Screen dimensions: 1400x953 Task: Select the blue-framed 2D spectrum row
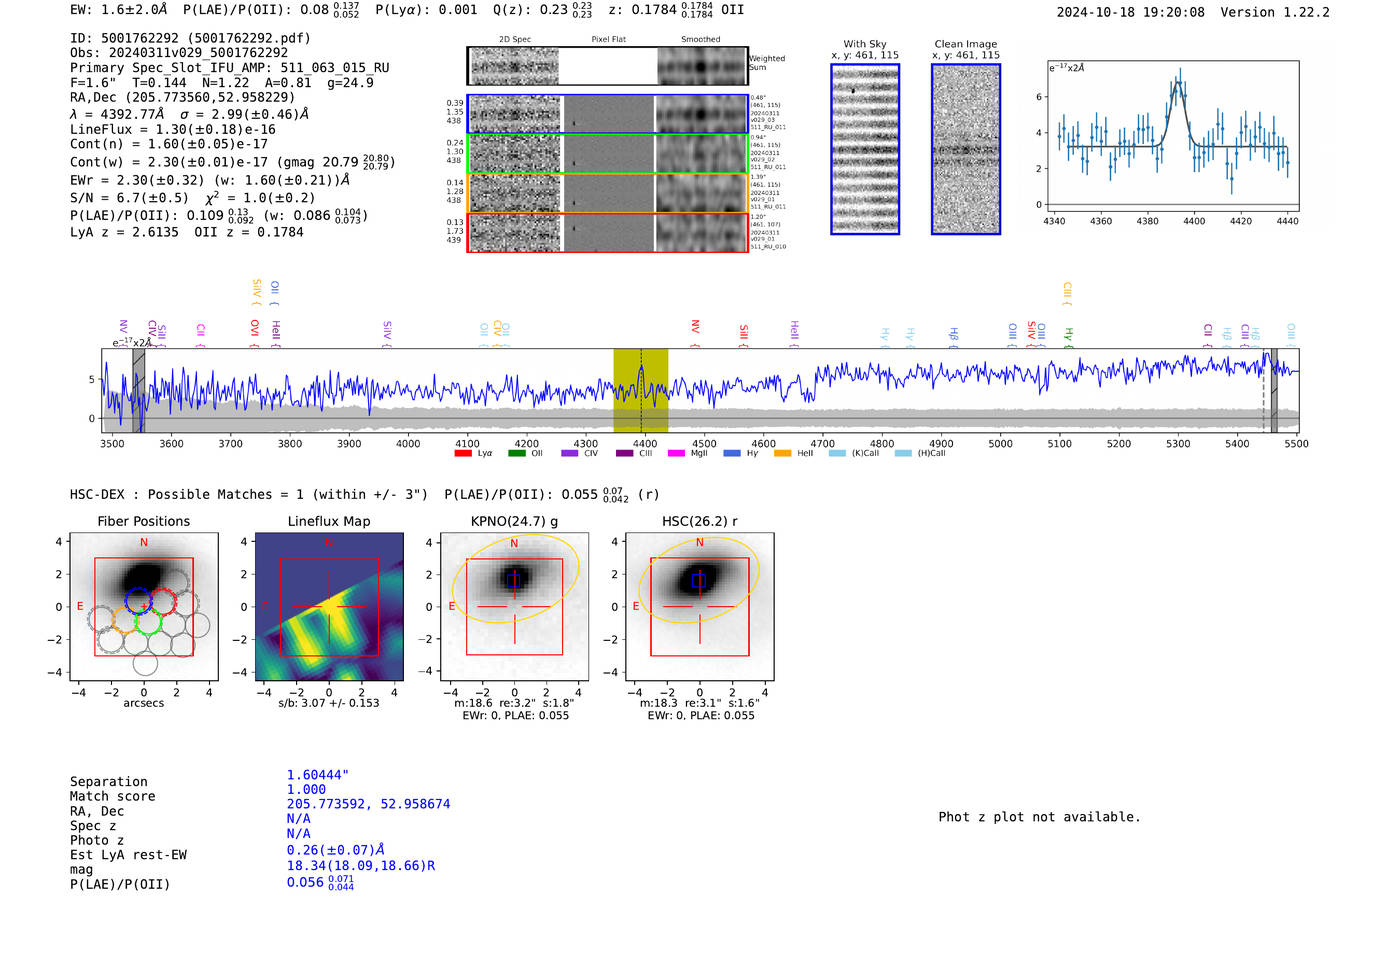click(x=608, y=114)
